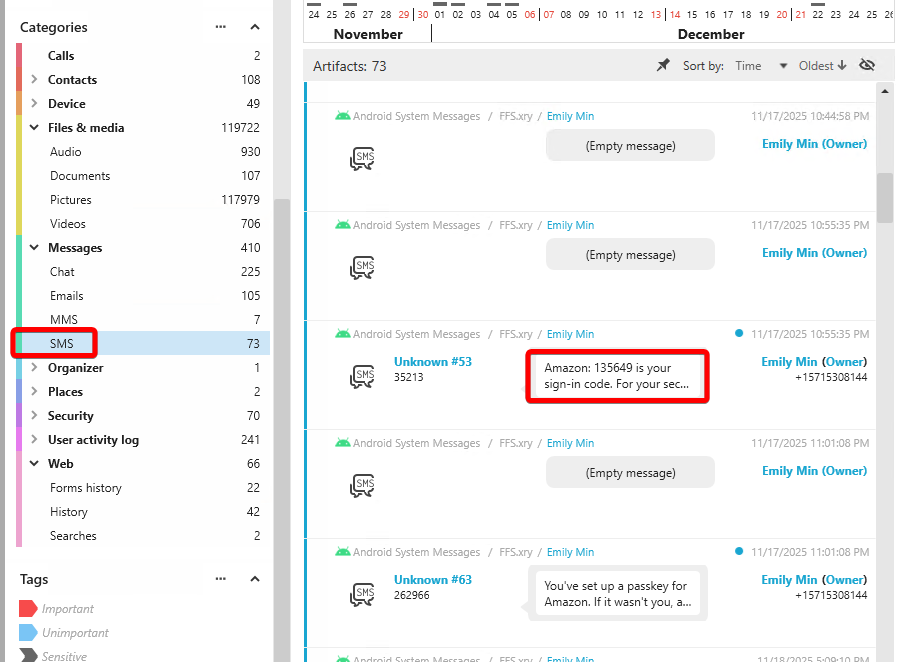This screenshot has width=901, height=662.
Task: Expand the Organizer category
Action: tap(34, 367)
